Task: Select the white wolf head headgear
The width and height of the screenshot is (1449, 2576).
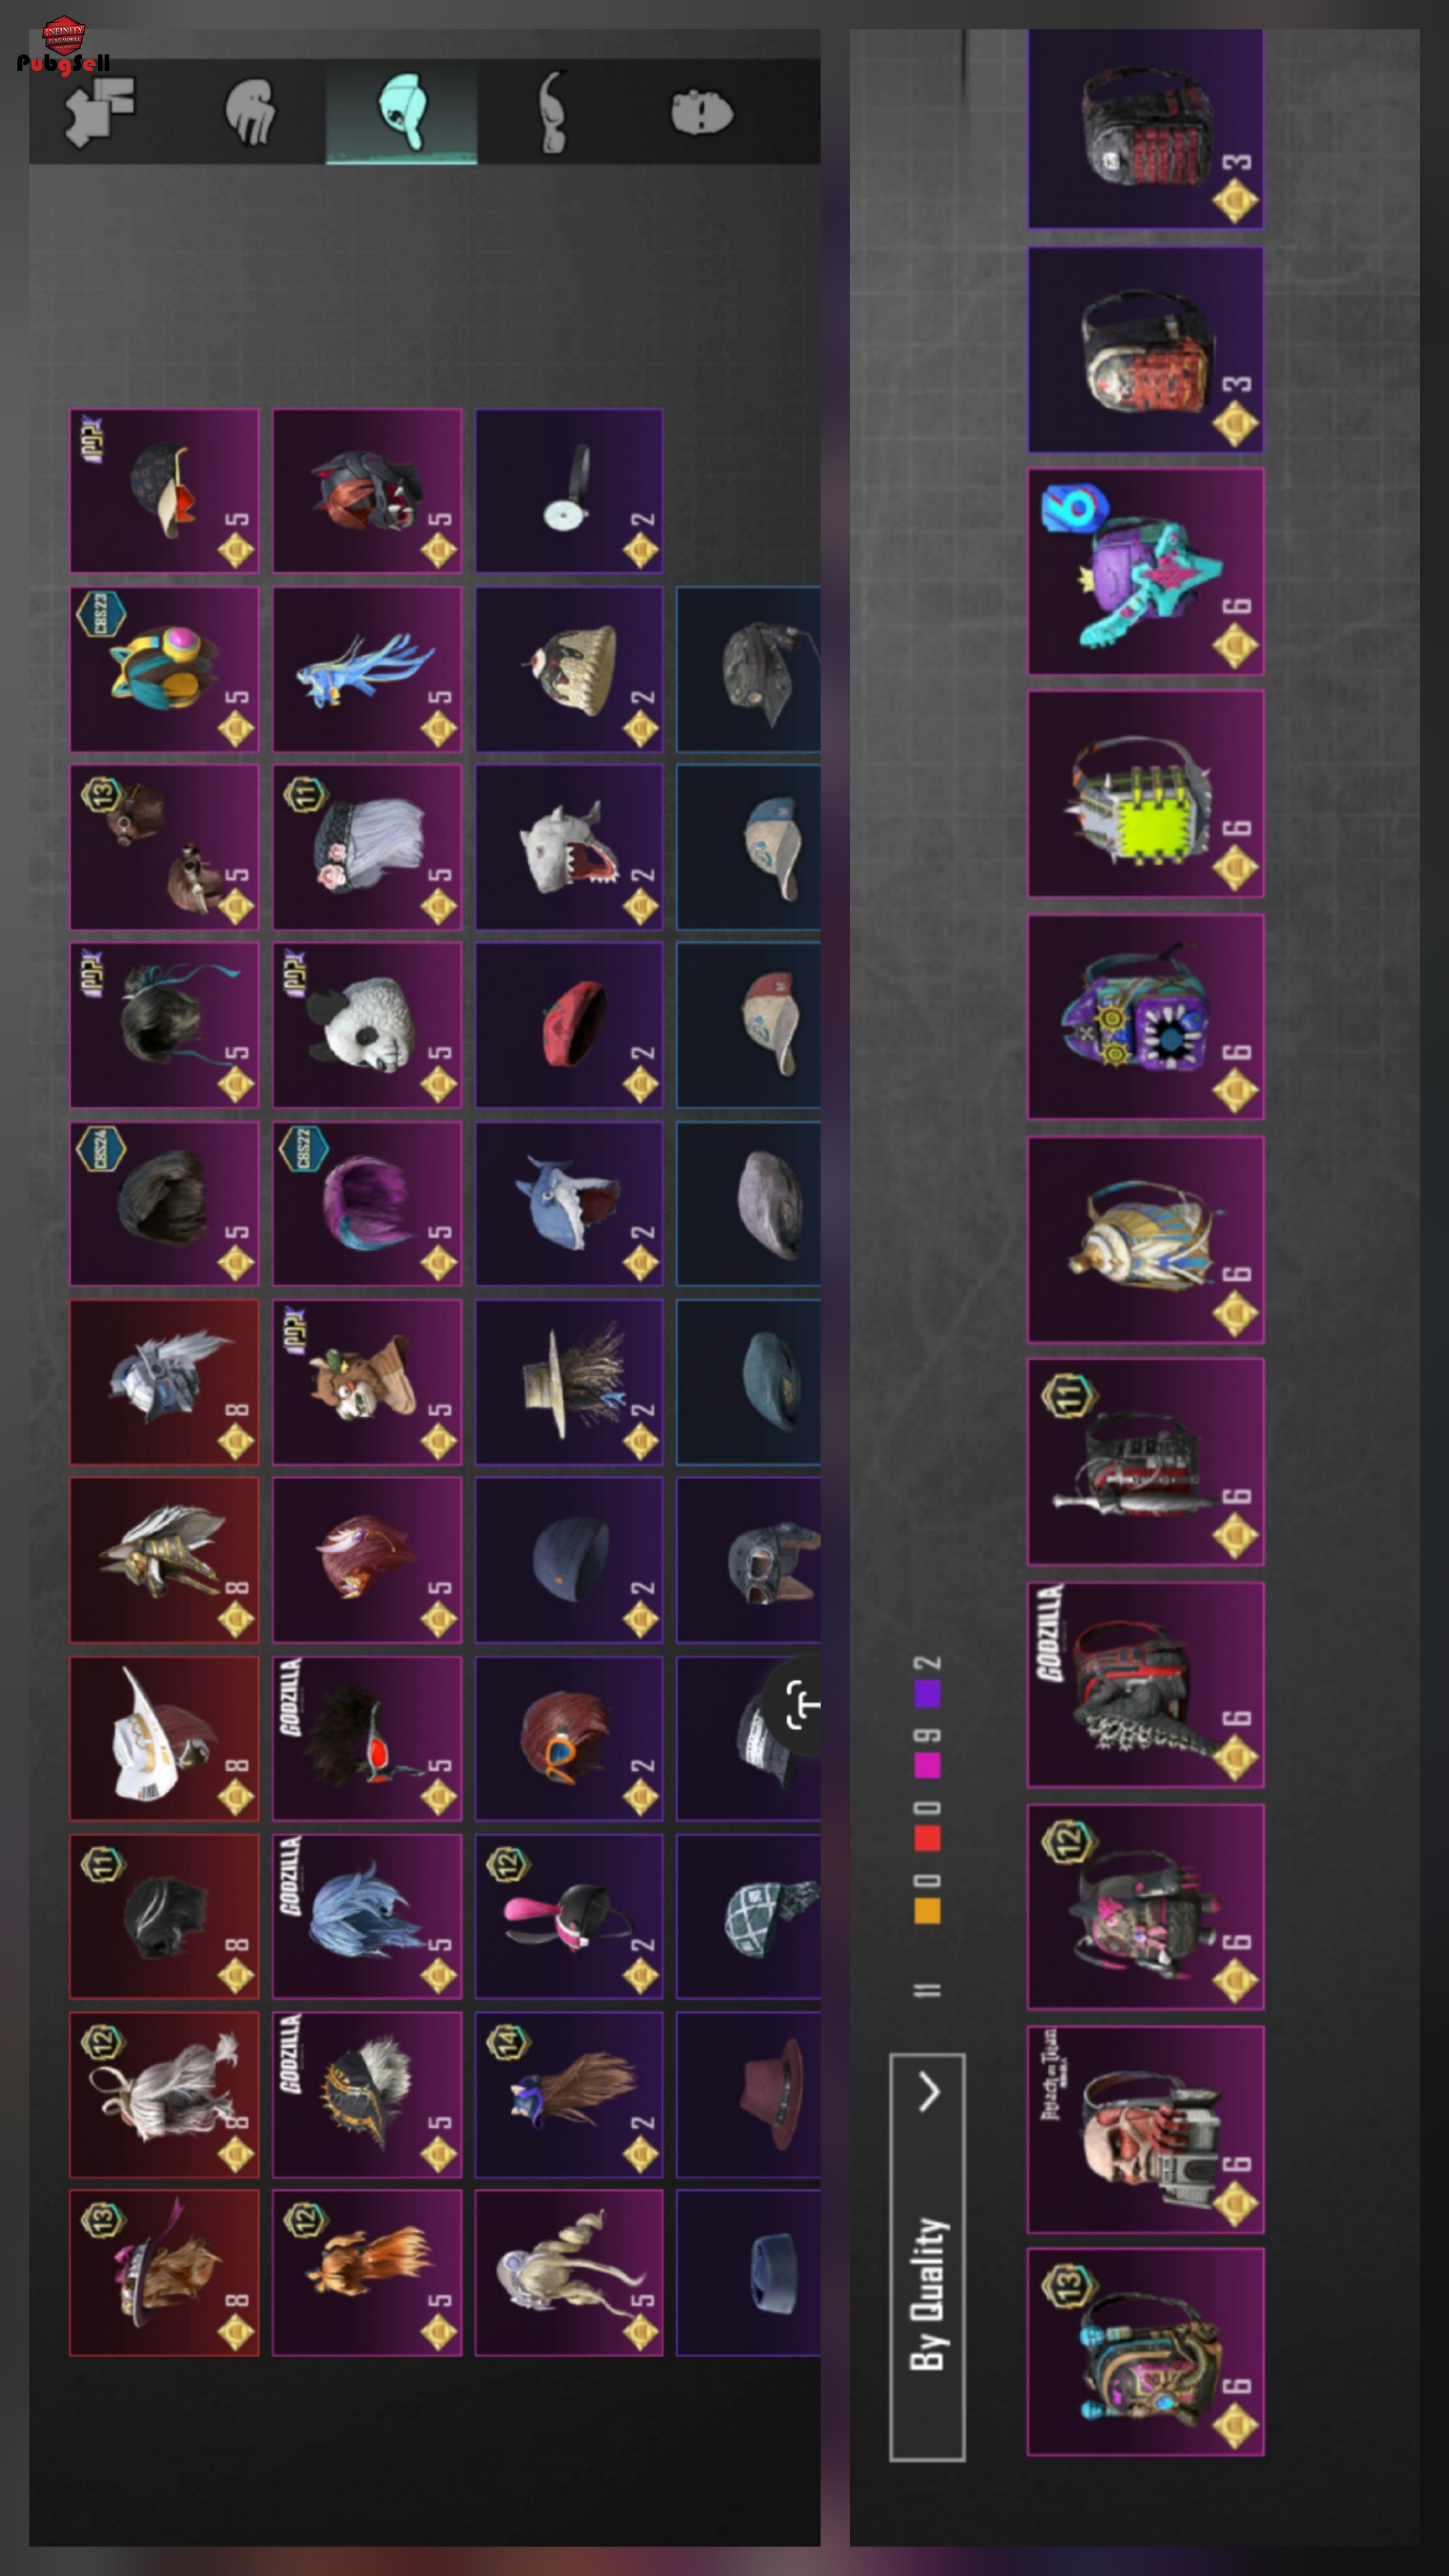Action: click(569, 846)
